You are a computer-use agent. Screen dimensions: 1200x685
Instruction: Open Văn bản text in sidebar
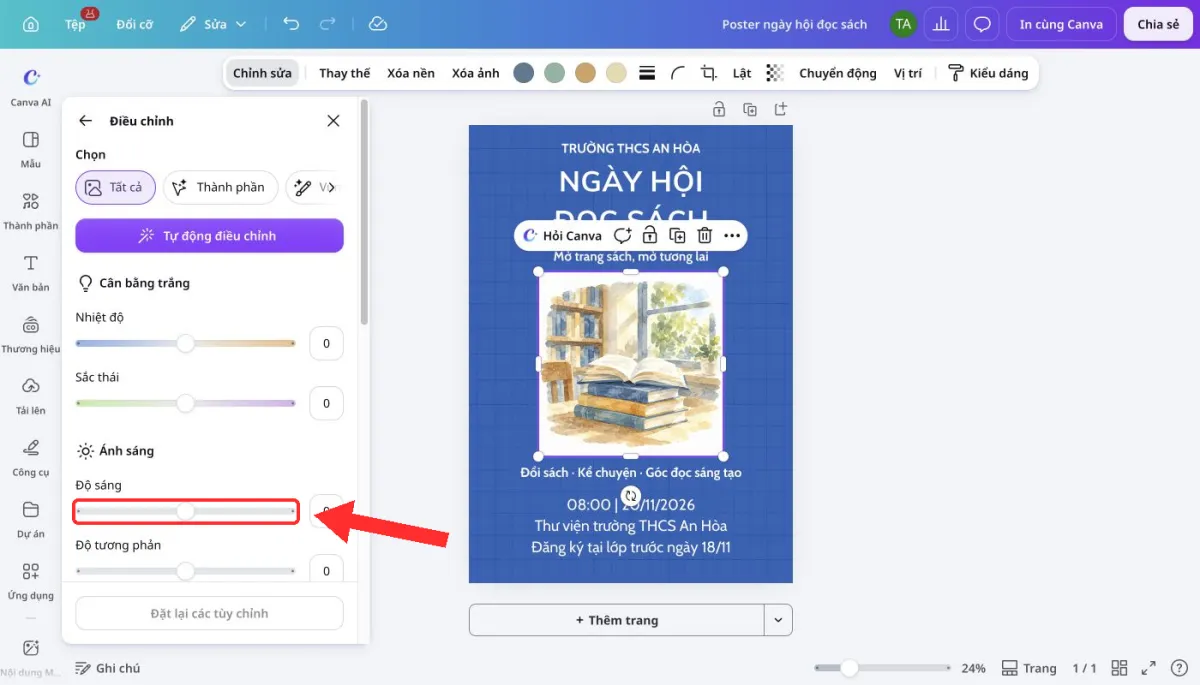click(31, 272)
